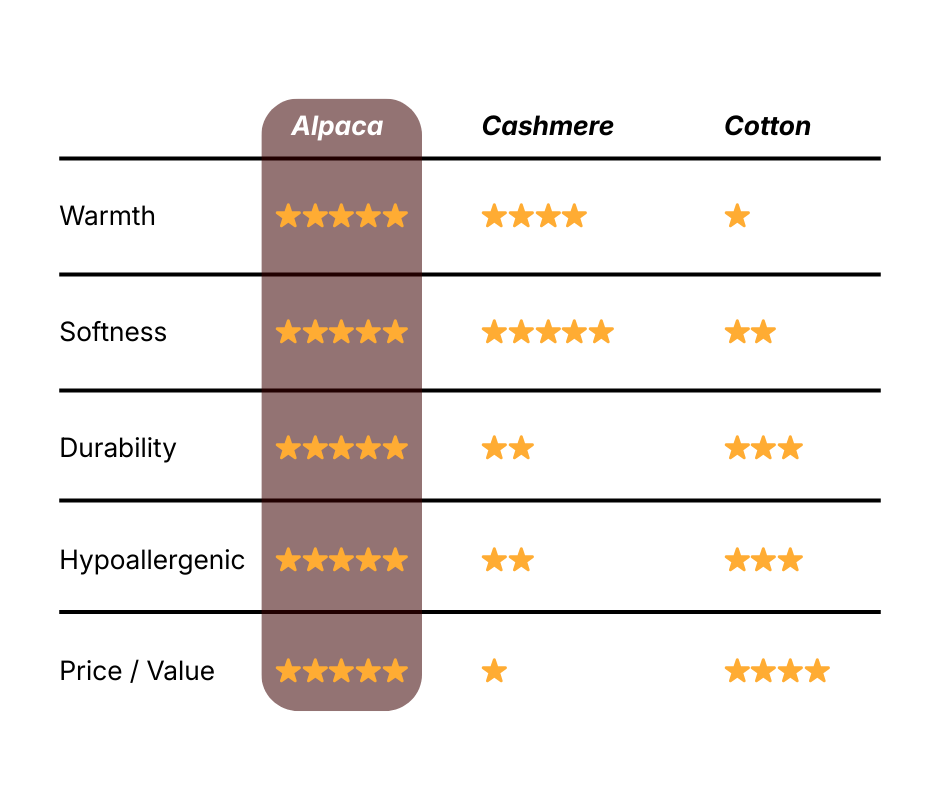
Task: Click Alpaca's Hypoallergenic star rating
Action: coord(341,560)
